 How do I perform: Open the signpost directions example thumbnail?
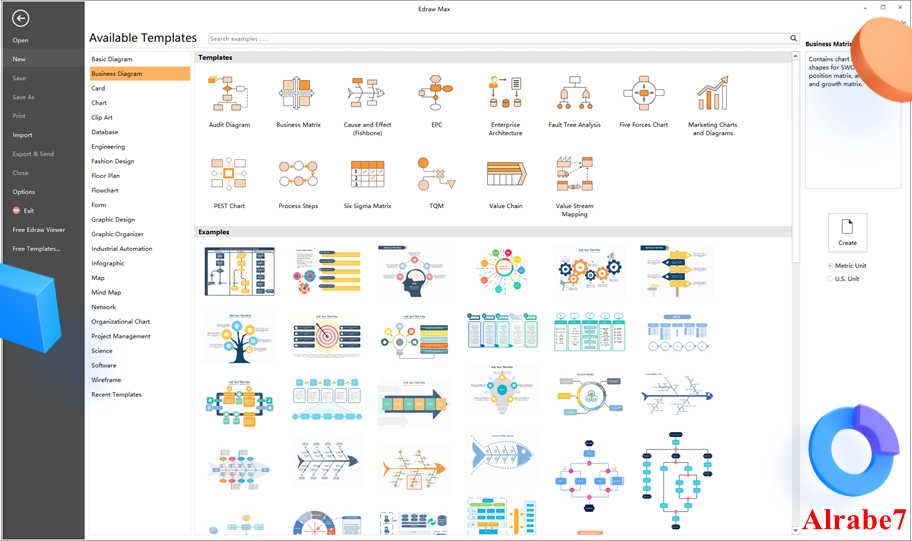[x=676, y=271]
